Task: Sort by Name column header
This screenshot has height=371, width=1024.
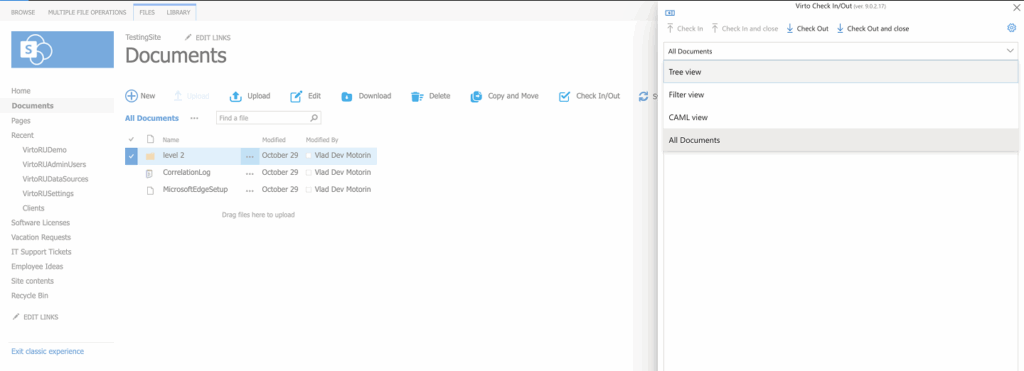Action: point(171,140)
